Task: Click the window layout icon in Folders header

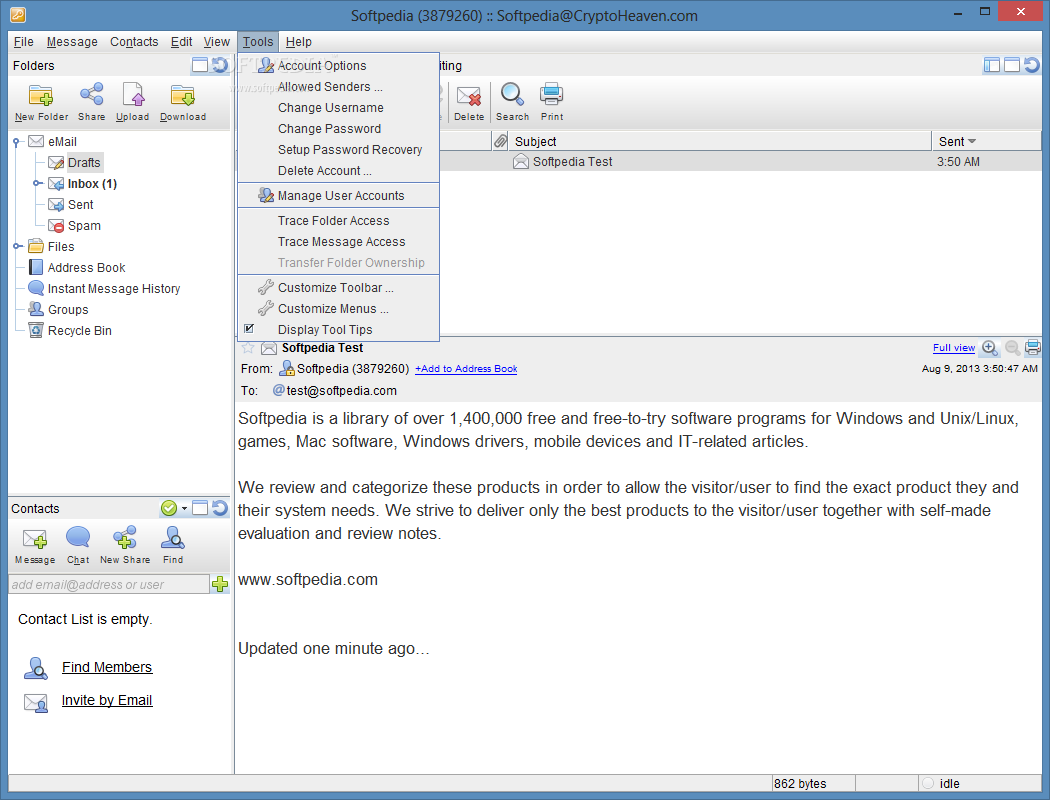Action: tap(200, 65)
